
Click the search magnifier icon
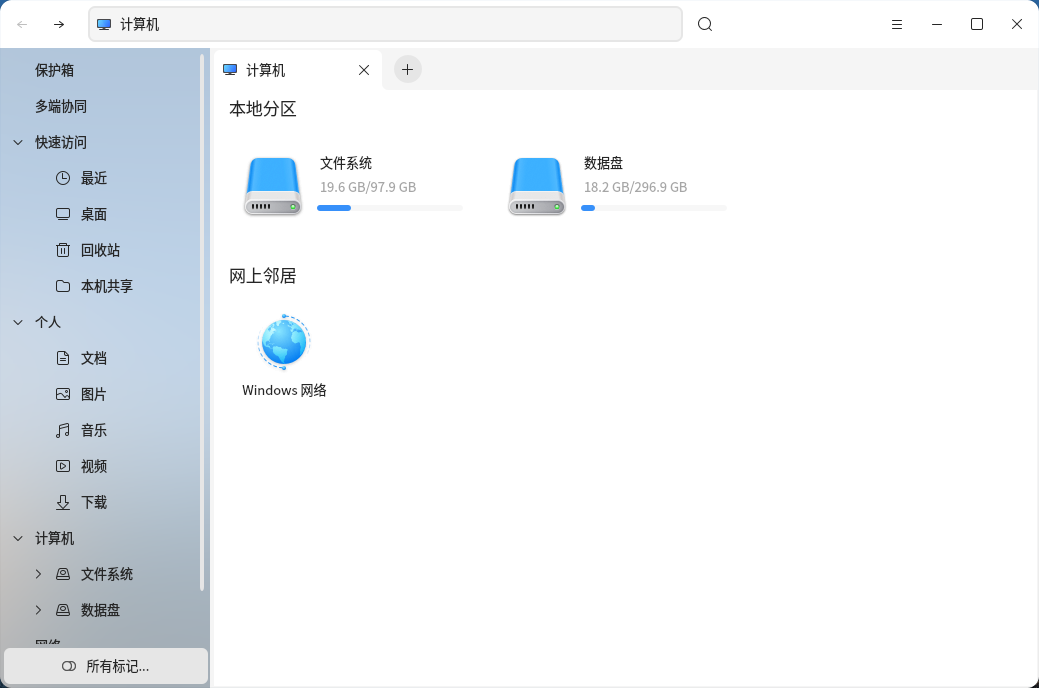[x=705, y=25]
